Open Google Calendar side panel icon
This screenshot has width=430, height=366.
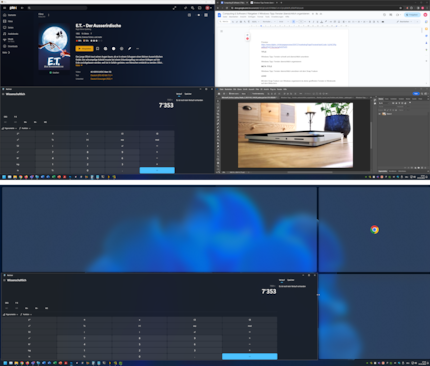point(426,22)
